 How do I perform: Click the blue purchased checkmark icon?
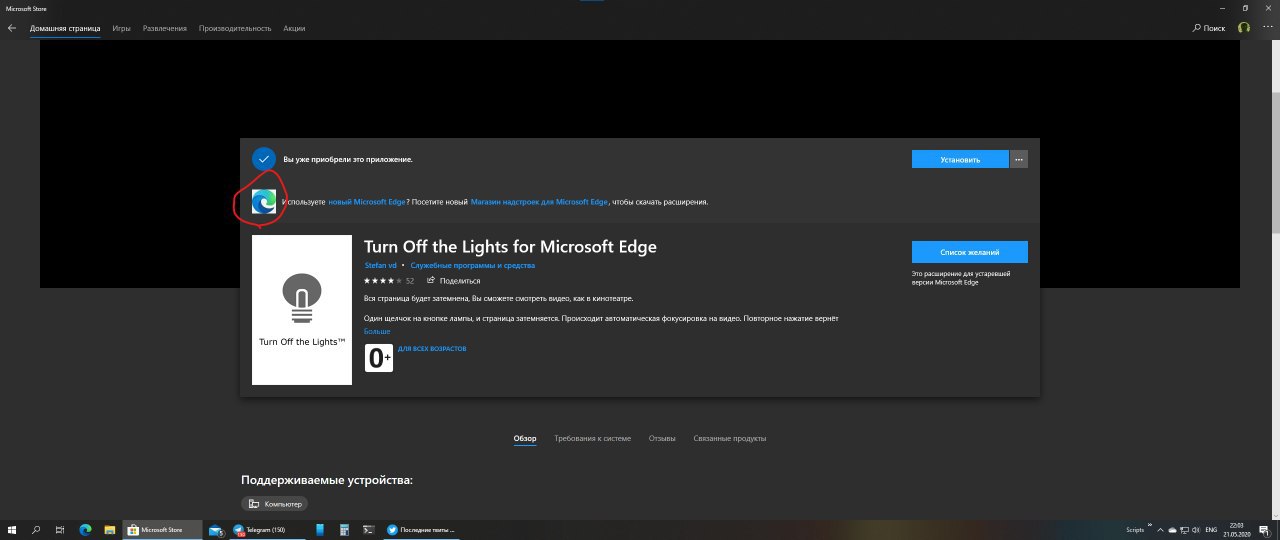(x=264, y=159)
